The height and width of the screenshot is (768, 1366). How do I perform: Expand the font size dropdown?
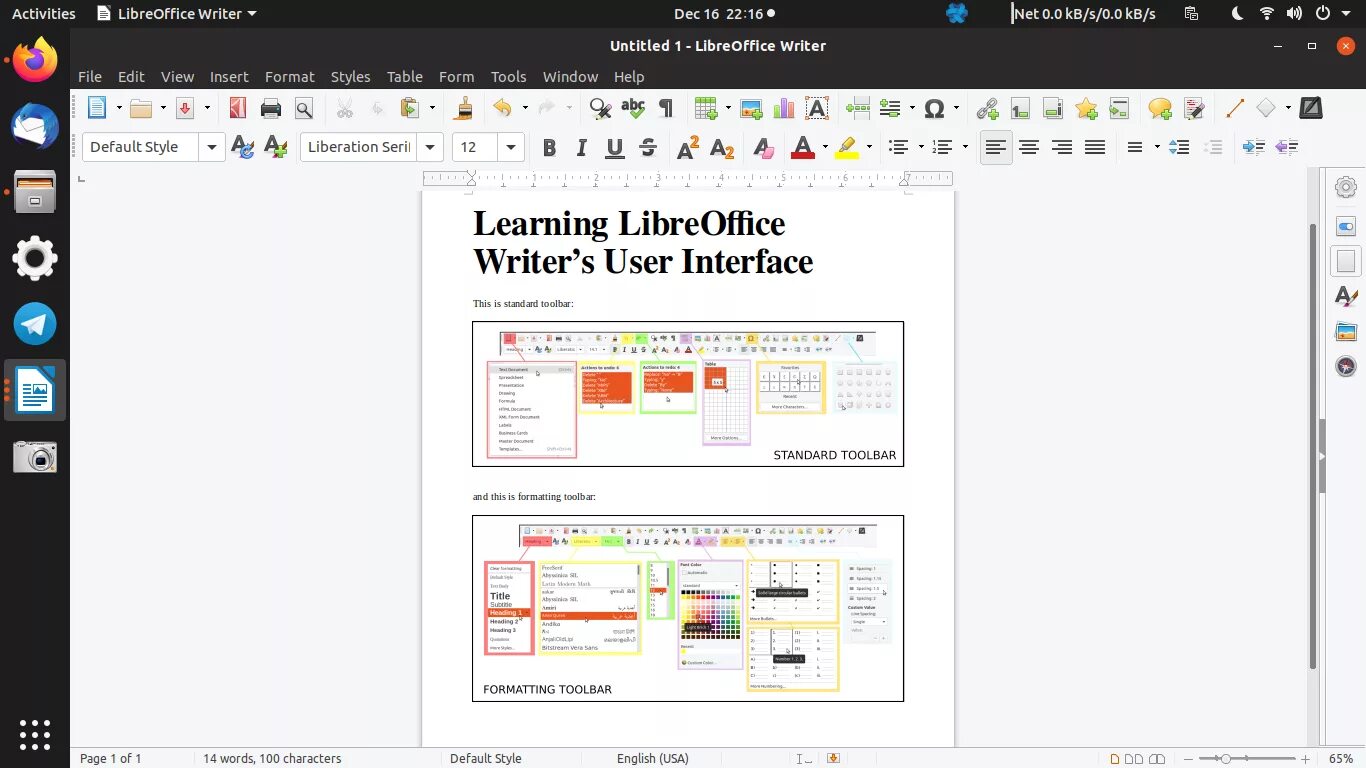click(x=511, y=147)
